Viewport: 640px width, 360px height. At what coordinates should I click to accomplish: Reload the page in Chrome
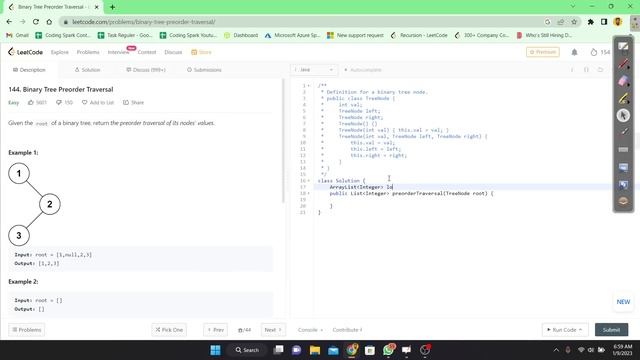tap(36, 22)
